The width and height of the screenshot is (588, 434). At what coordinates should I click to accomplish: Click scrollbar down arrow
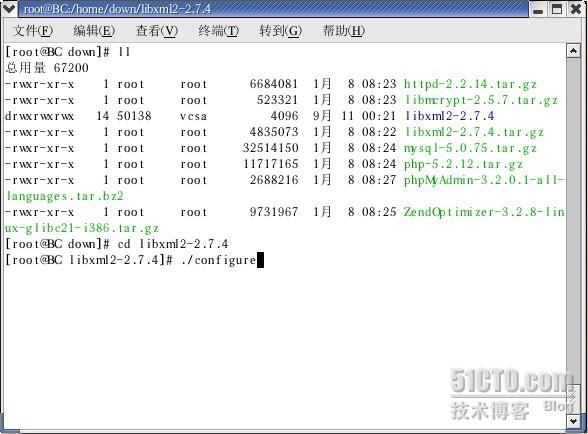point(573,422)
